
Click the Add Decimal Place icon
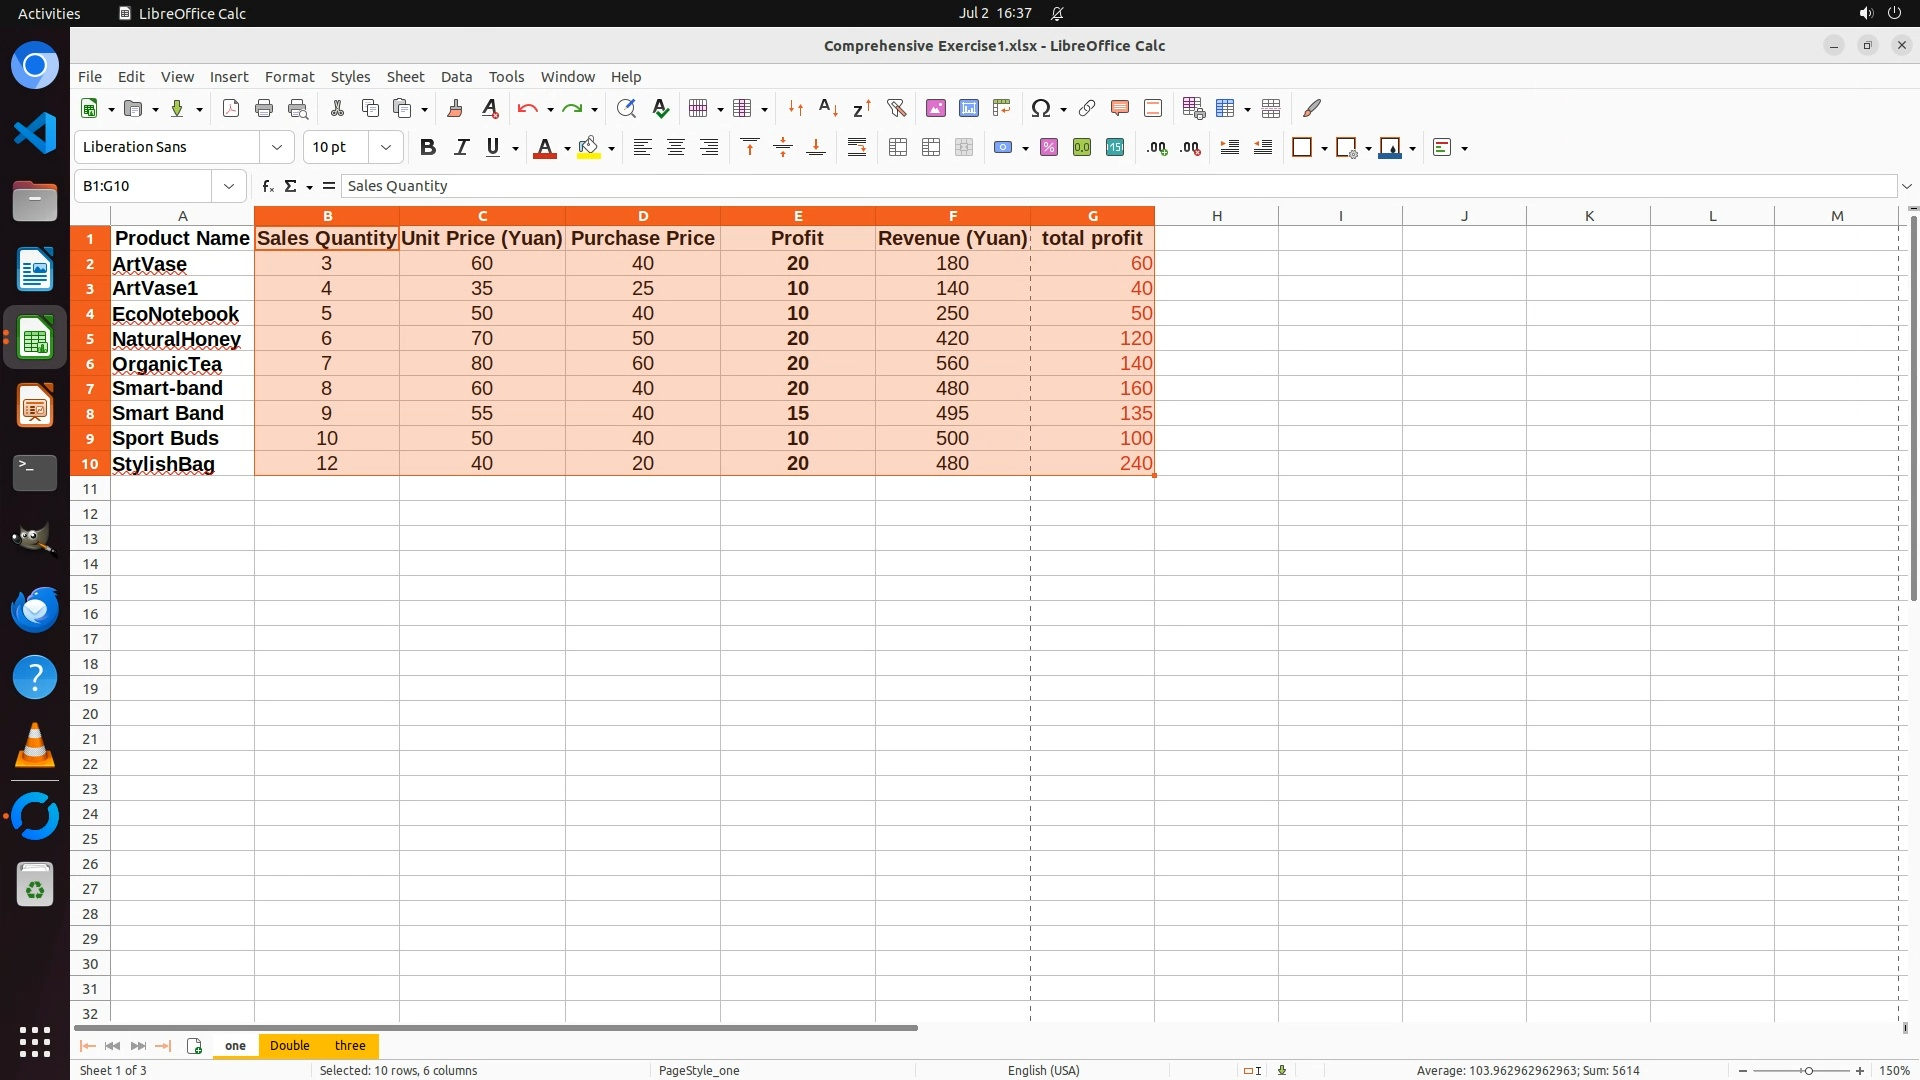click(x=1157, y=147)
